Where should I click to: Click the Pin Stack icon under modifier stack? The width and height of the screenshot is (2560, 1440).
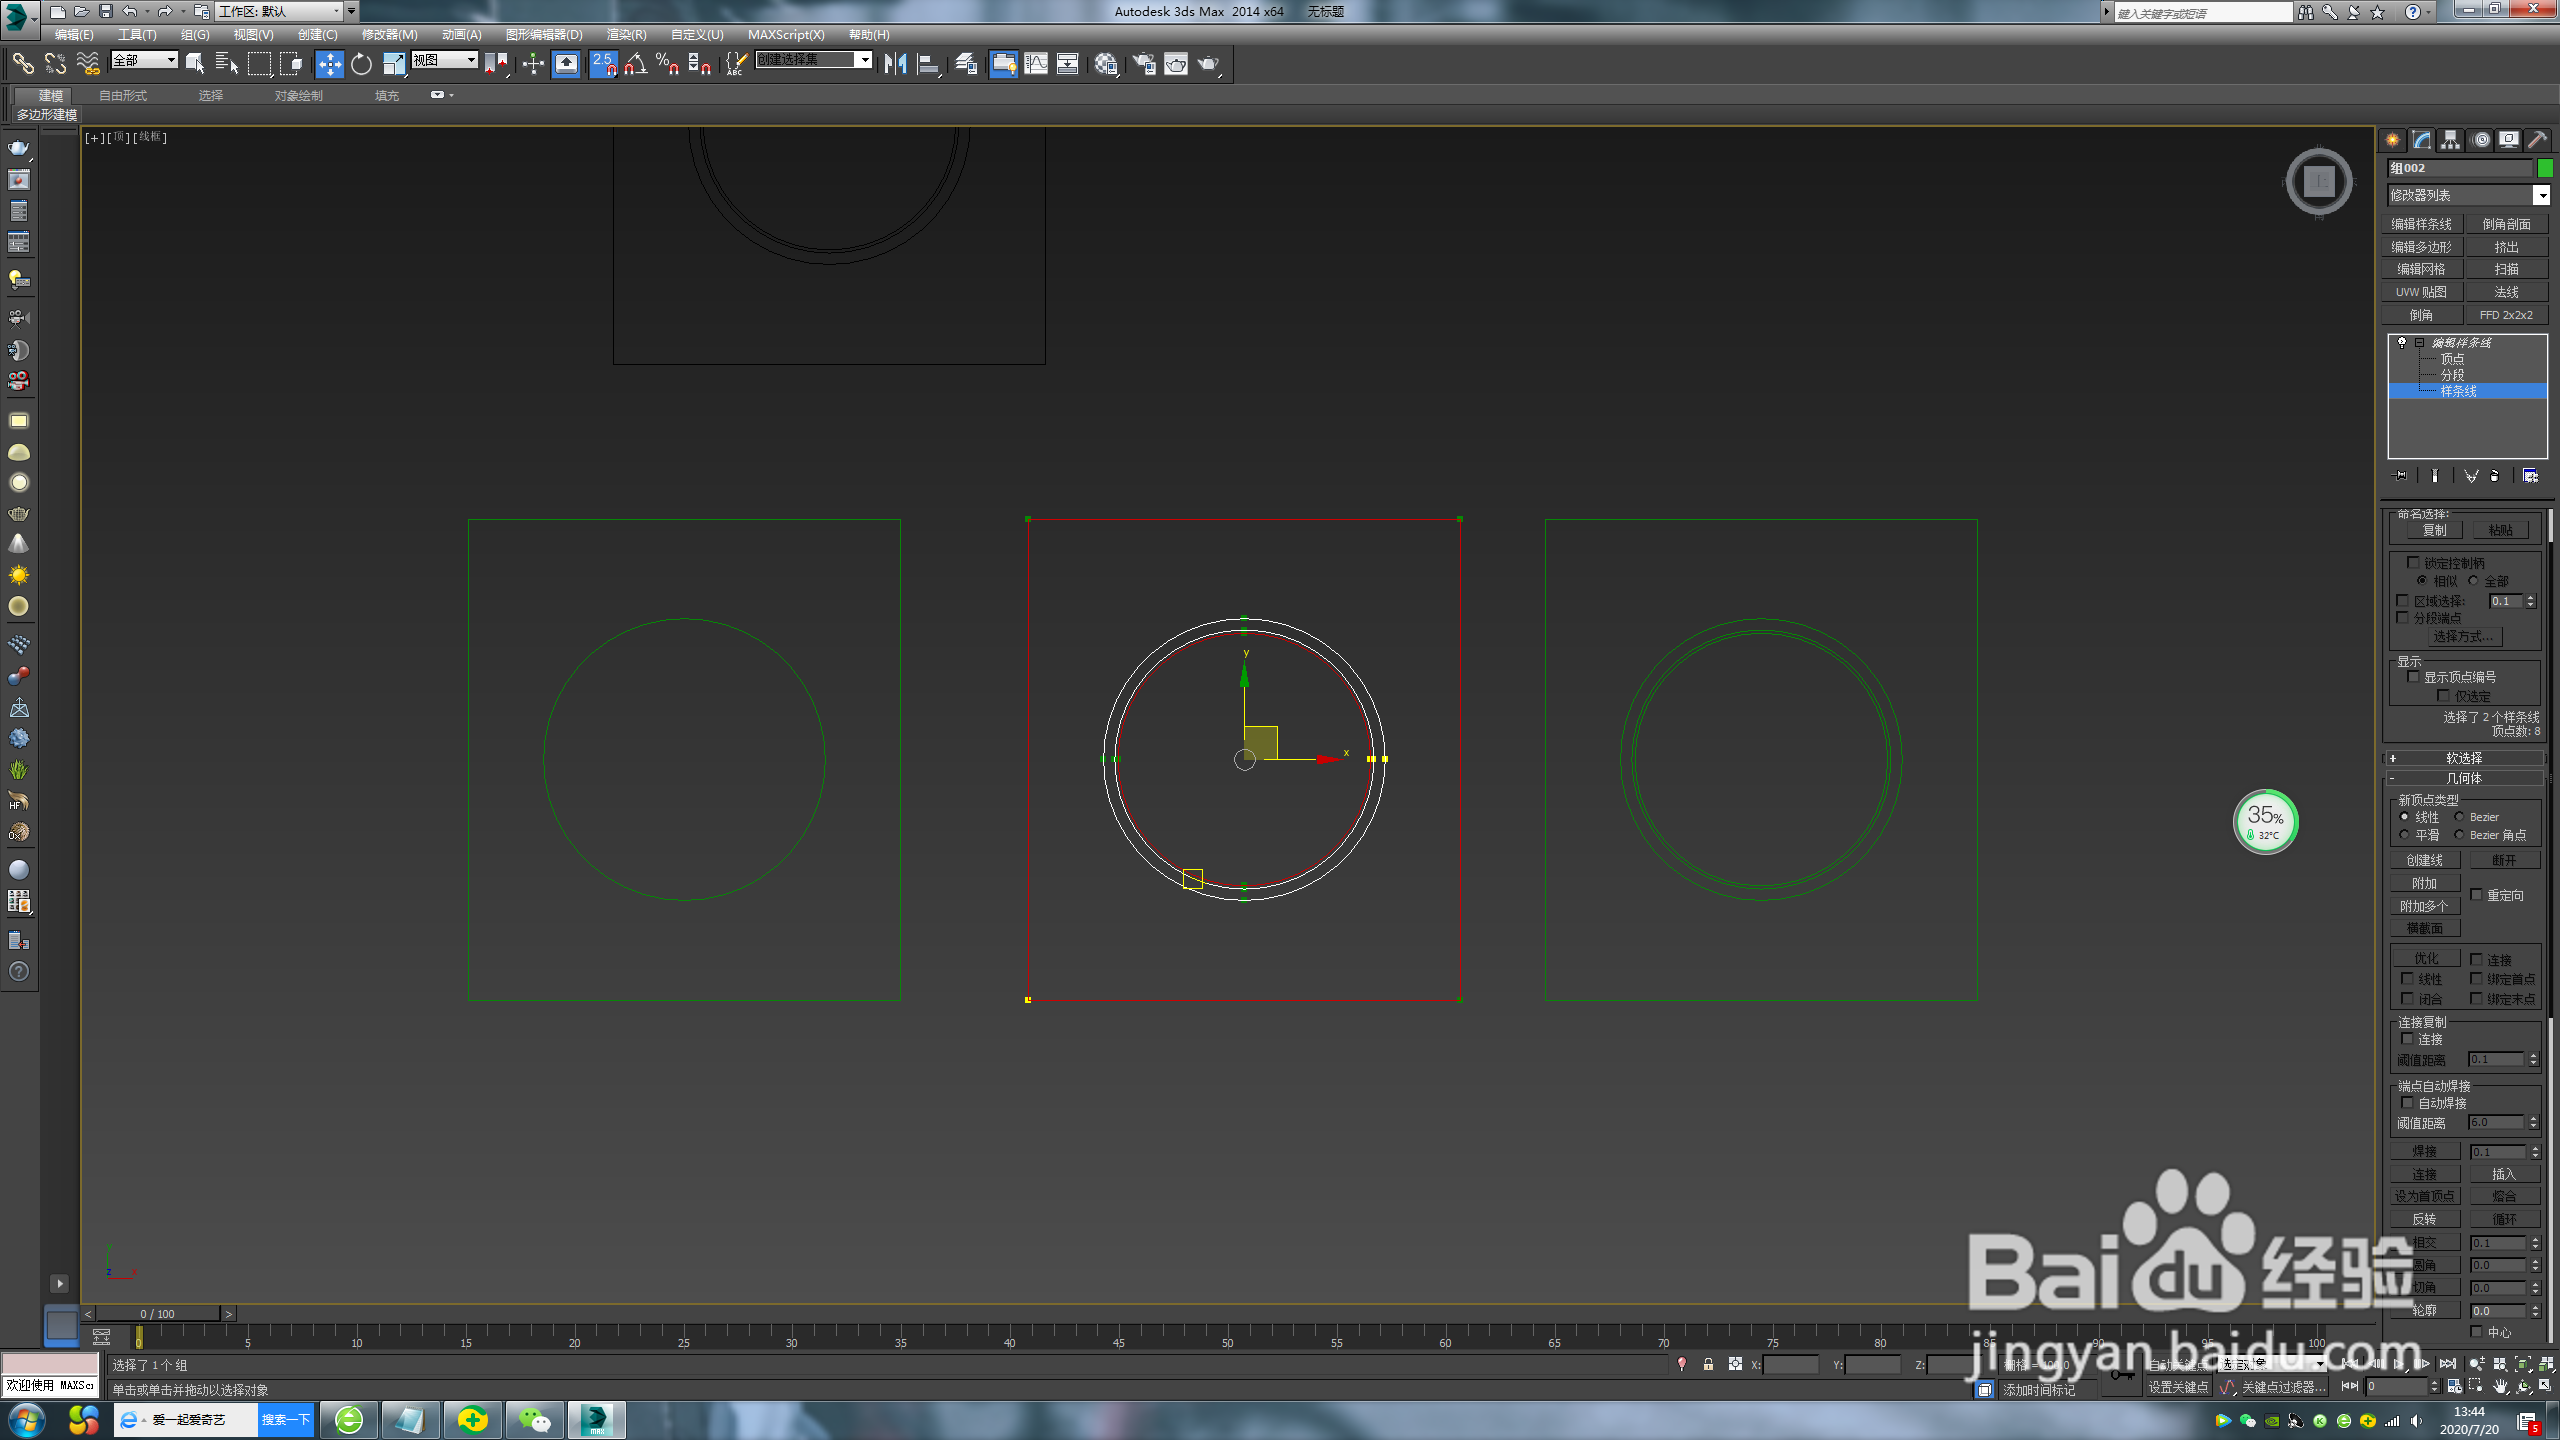(2400, 476)
